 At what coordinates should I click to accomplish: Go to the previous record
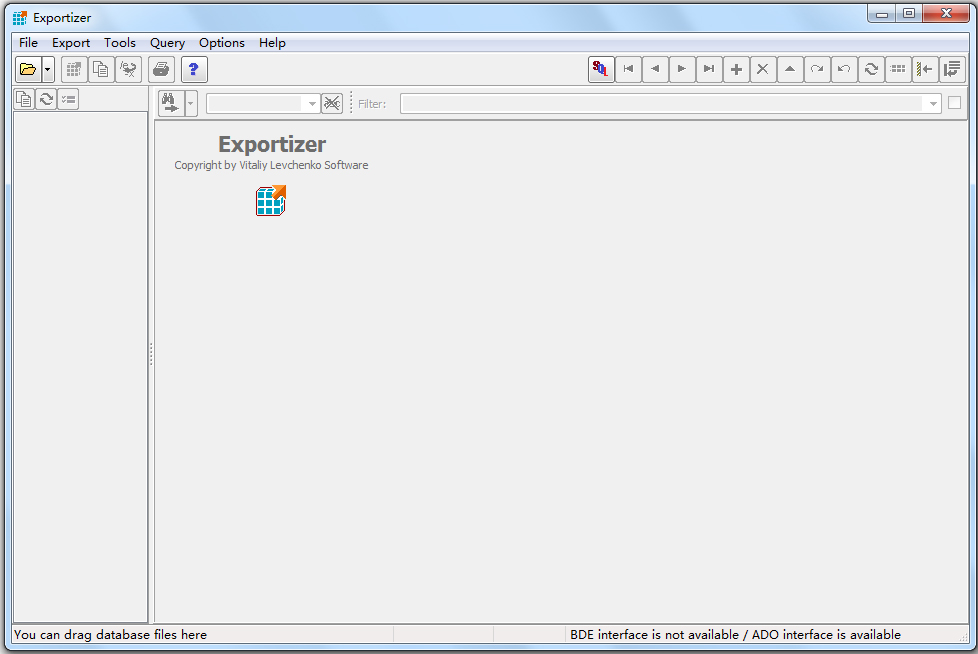point(656,69)
